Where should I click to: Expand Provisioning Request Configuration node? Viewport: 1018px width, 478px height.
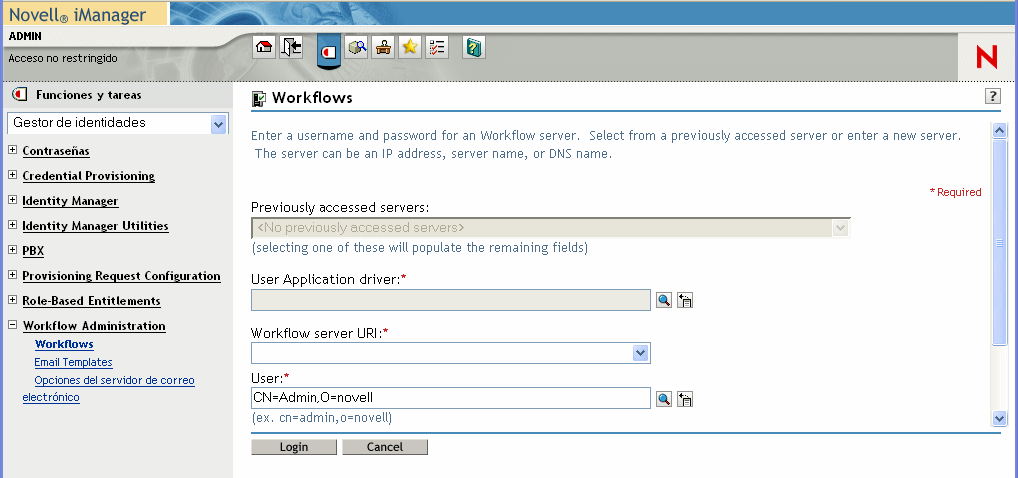click(12, 275)
